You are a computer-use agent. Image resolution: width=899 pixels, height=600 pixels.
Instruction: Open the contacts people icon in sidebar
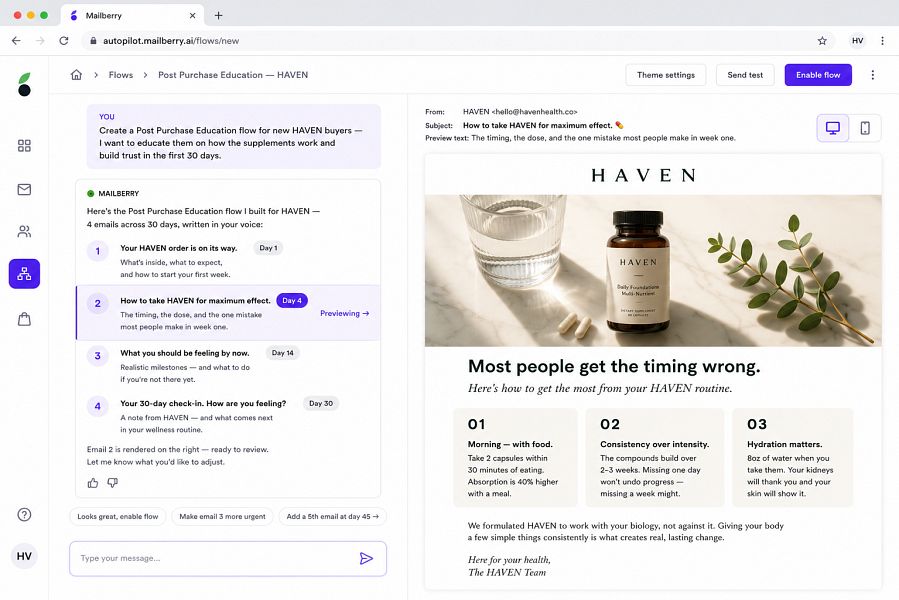click(x=24, y=232)
